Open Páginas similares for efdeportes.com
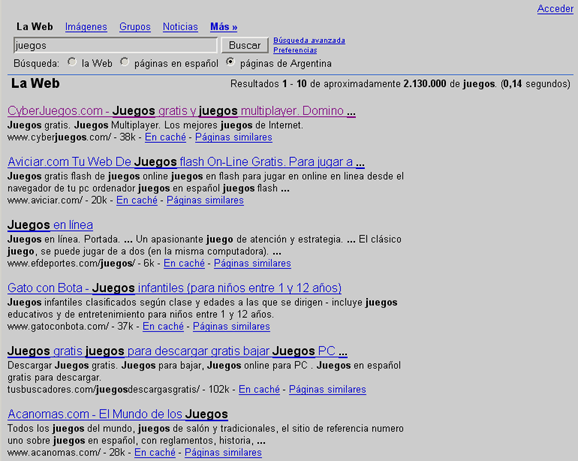The width and height of the screenshot is (578, 461). point(253,263)
